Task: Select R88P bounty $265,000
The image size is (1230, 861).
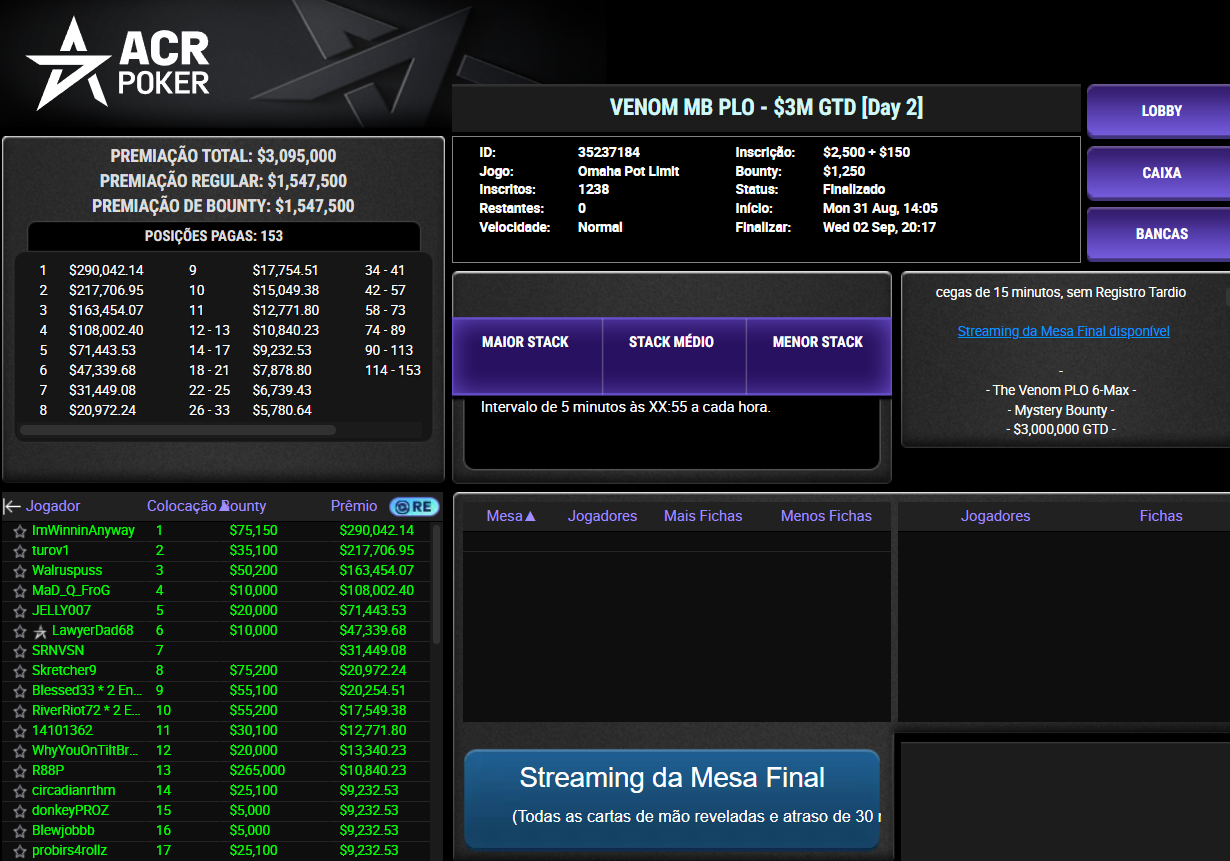Action: (257, 771)
